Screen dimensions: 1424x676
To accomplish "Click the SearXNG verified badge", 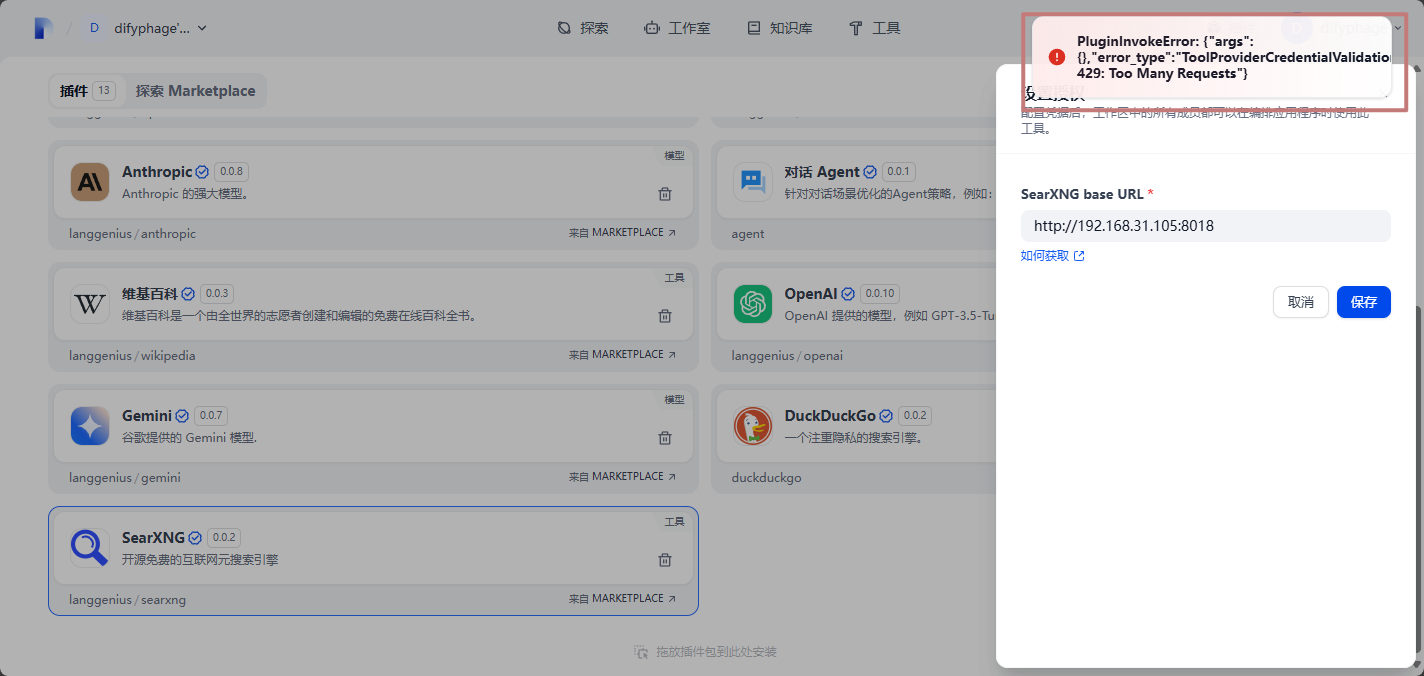I will tap(195, 538).
